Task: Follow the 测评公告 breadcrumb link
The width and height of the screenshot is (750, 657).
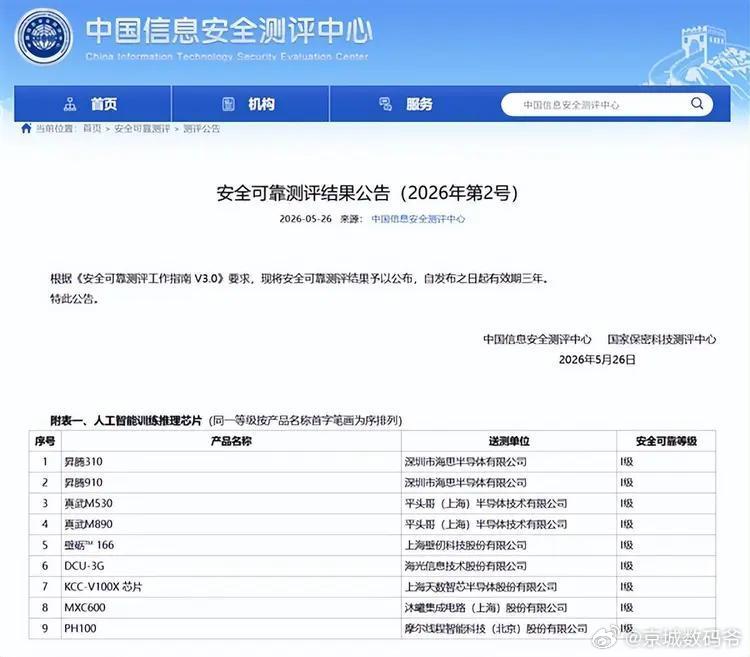Action: pyautogui.click(x=201, y=129)
